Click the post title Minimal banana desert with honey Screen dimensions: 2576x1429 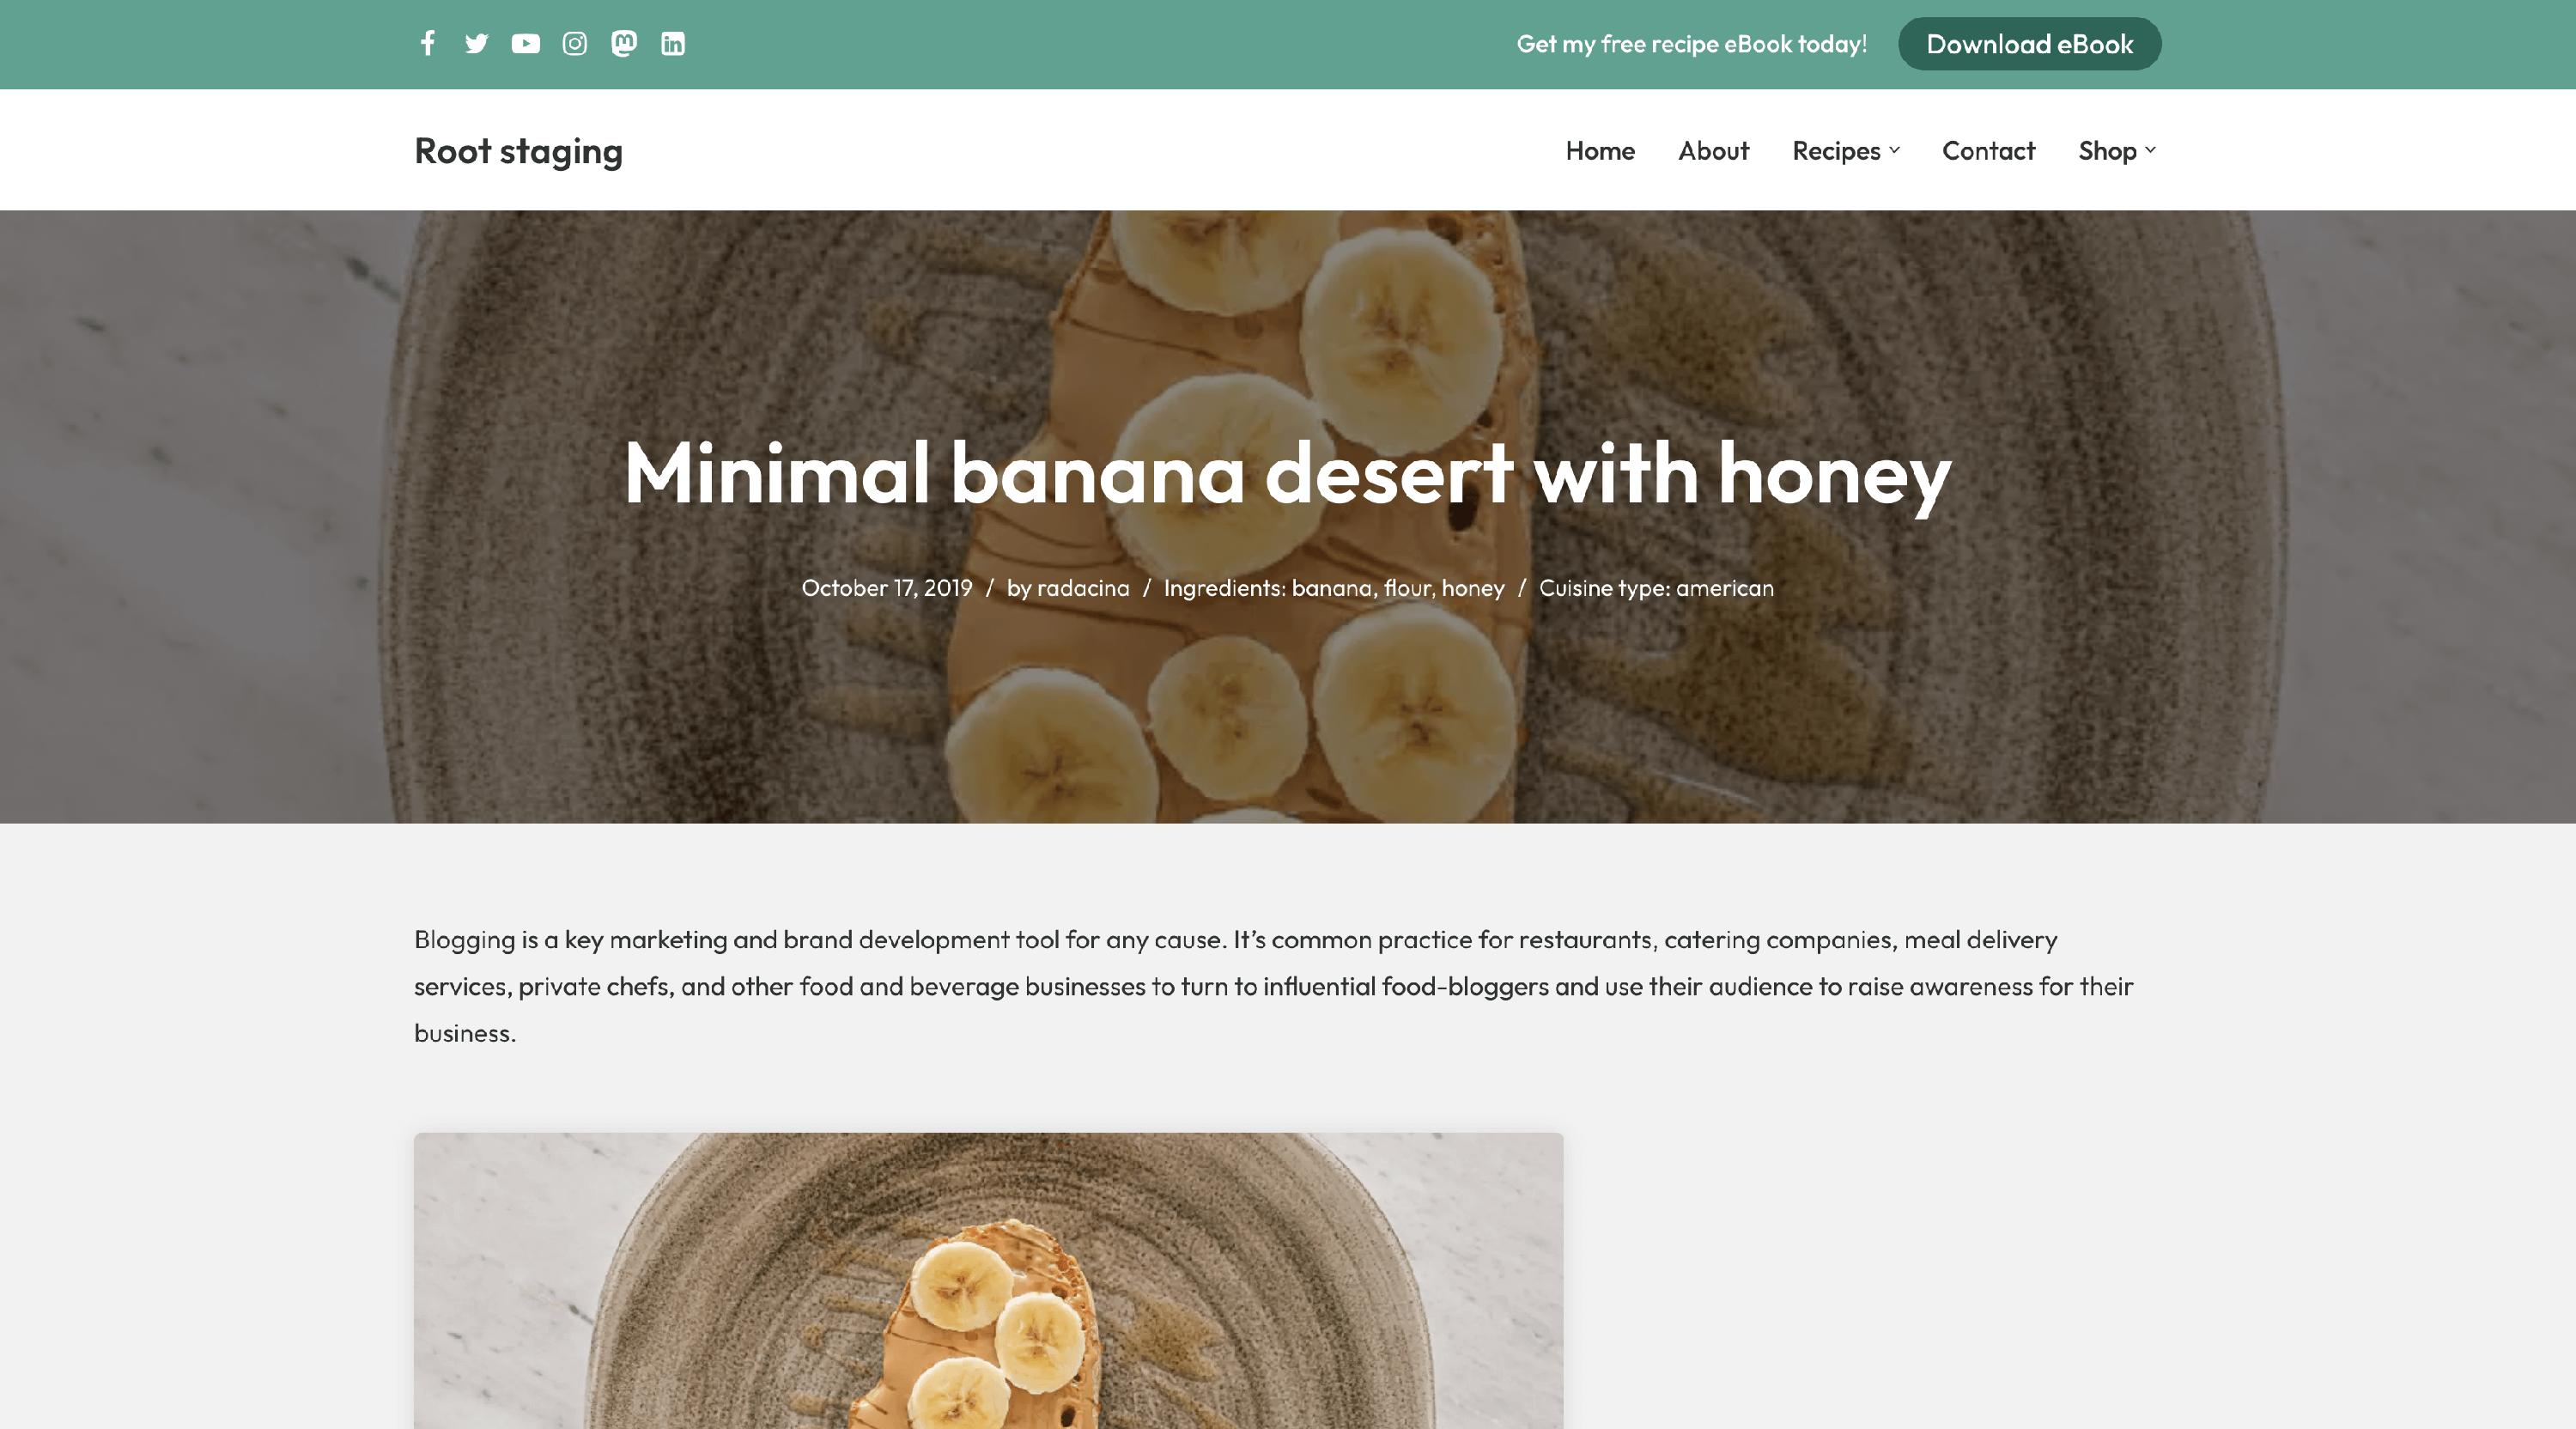click(1287, 473)
